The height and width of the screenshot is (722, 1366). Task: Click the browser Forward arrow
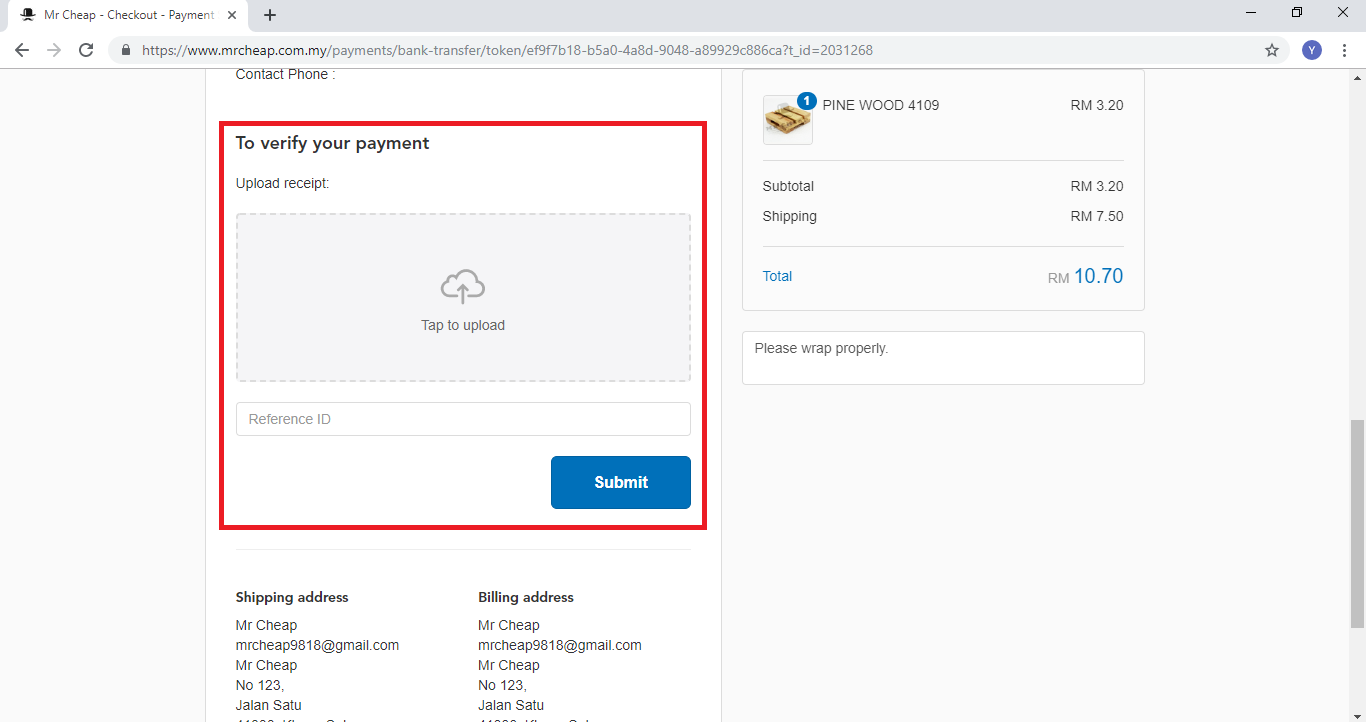coord(54,50)
